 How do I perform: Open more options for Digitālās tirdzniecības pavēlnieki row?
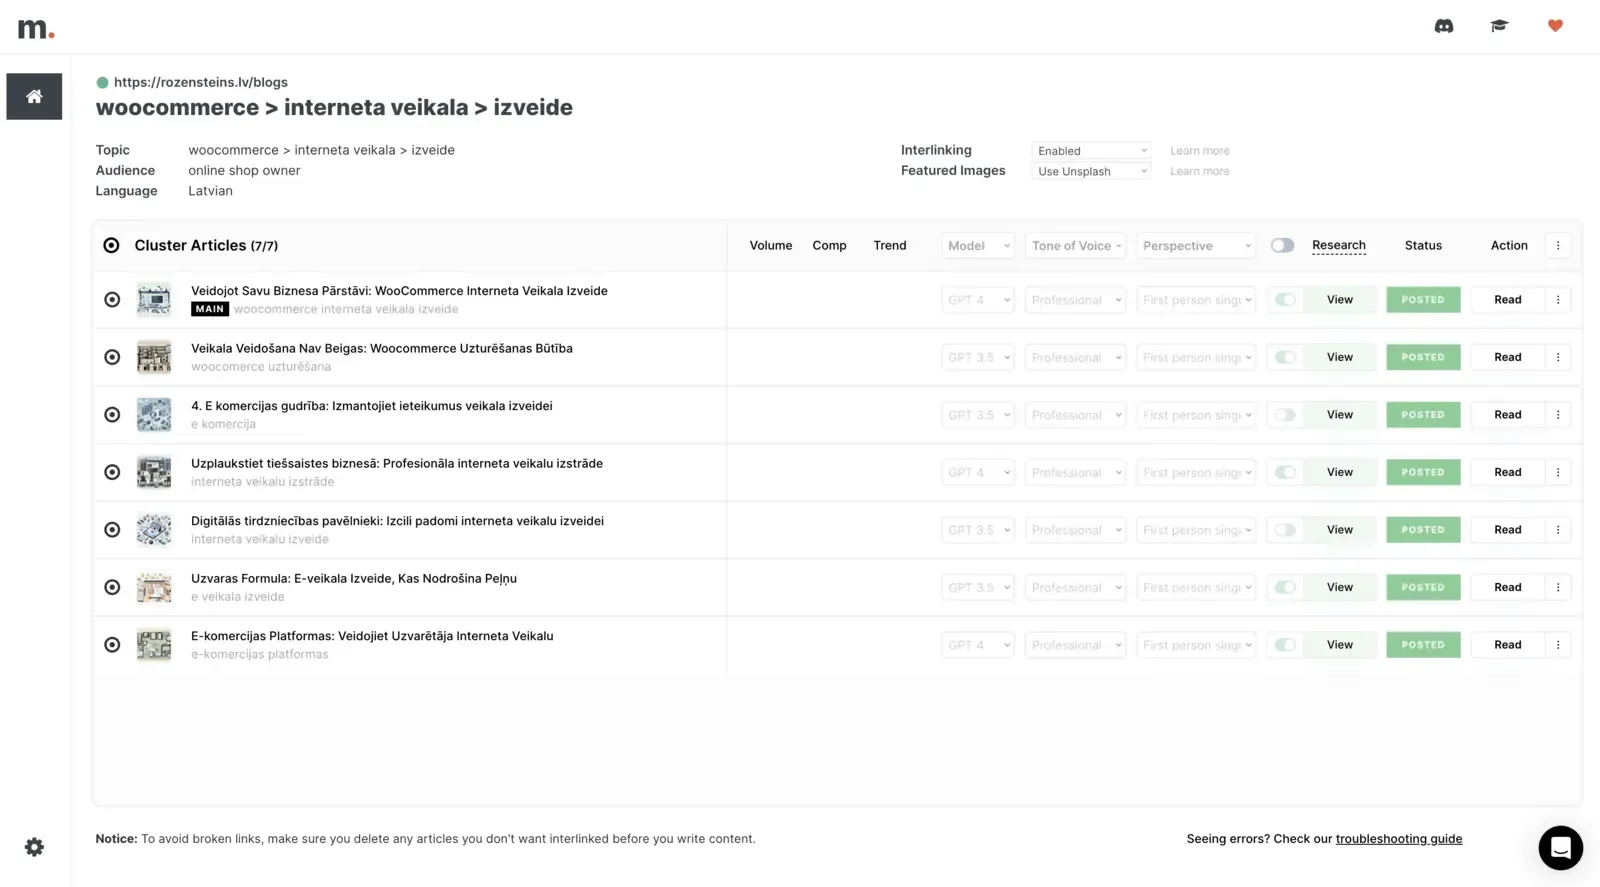pos(1557,530)
